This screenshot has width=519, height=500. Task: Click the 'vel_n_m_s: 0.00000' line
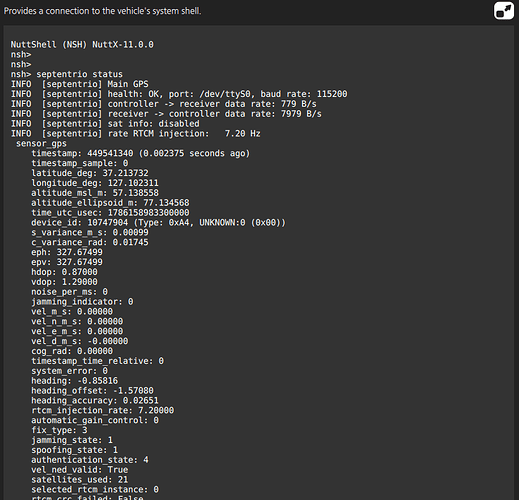coord(77,321)
